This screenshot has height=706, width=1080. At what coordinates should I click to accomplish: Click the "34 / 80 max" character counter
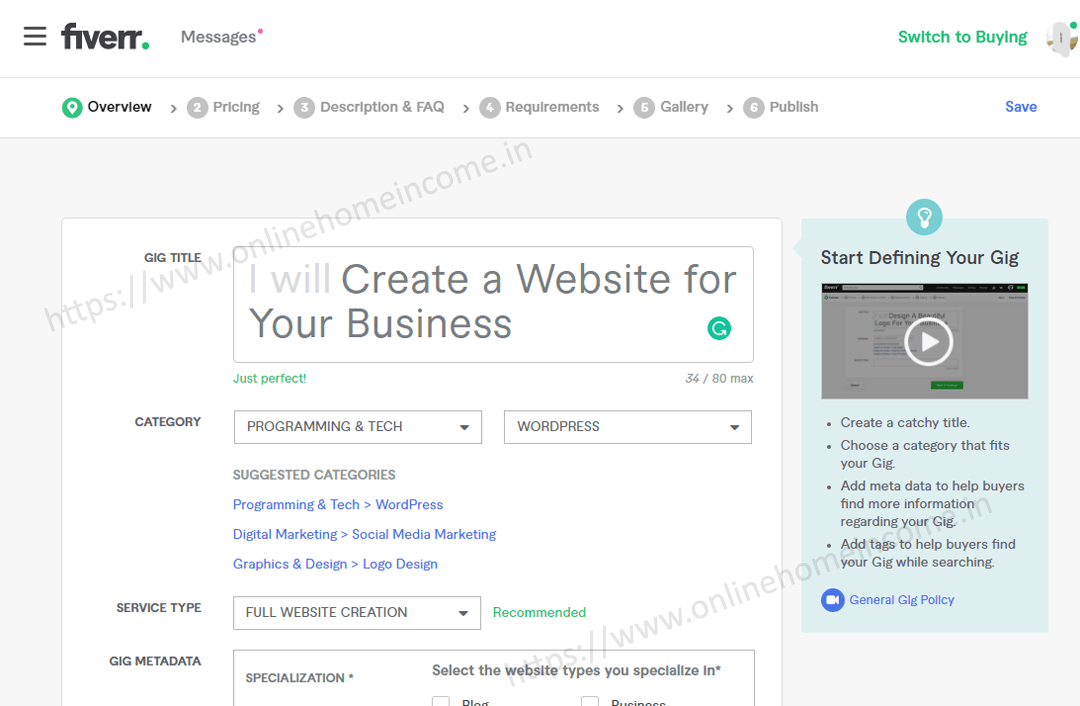[719, 379]
